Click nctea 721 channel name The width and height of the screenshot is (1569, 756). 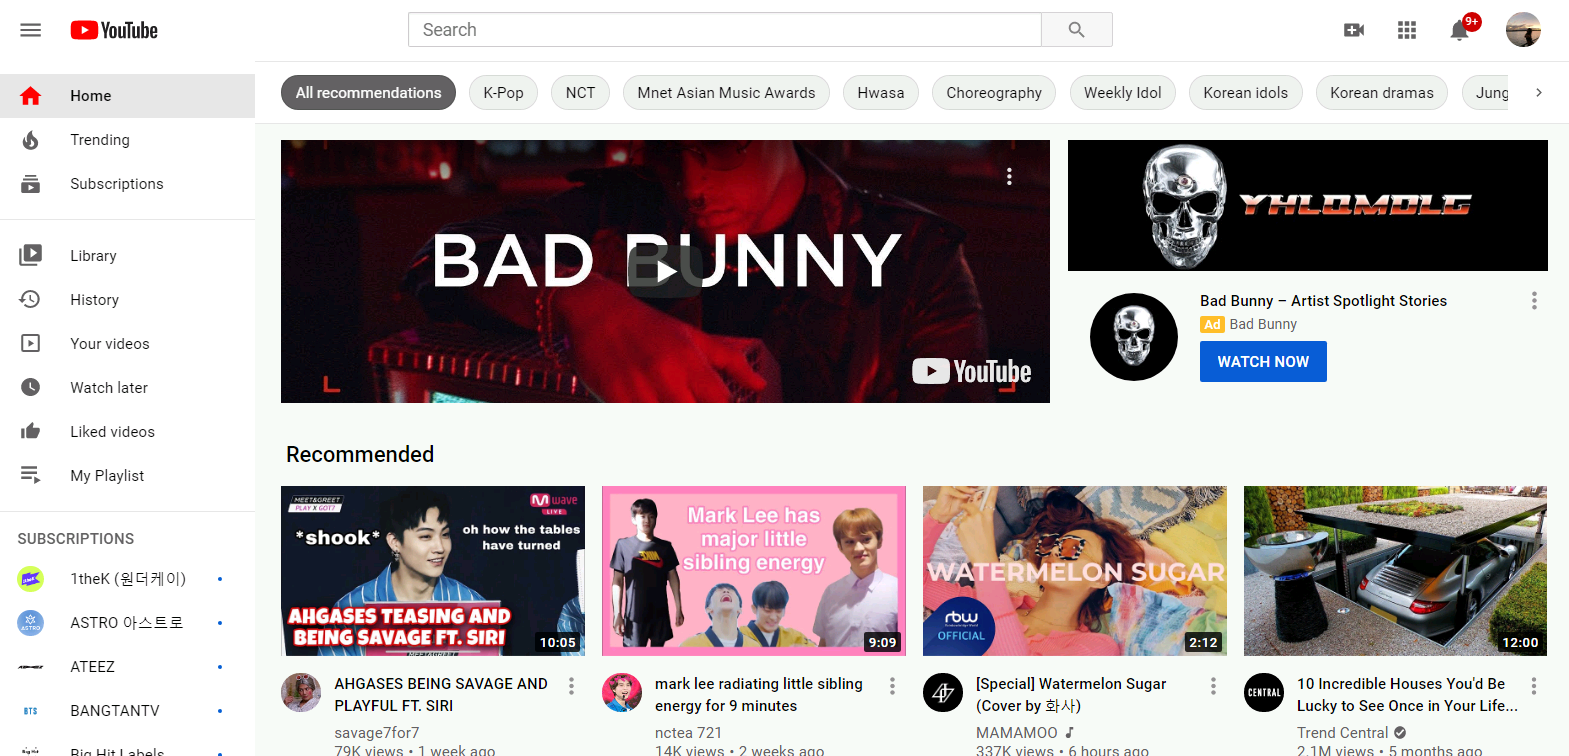pyautogui.click(x=688, y=733)
